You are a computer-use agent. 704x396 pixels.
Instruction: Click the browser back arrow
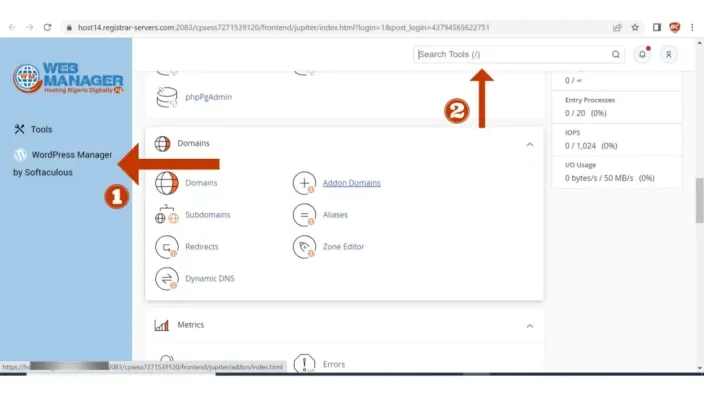(12, 27)
